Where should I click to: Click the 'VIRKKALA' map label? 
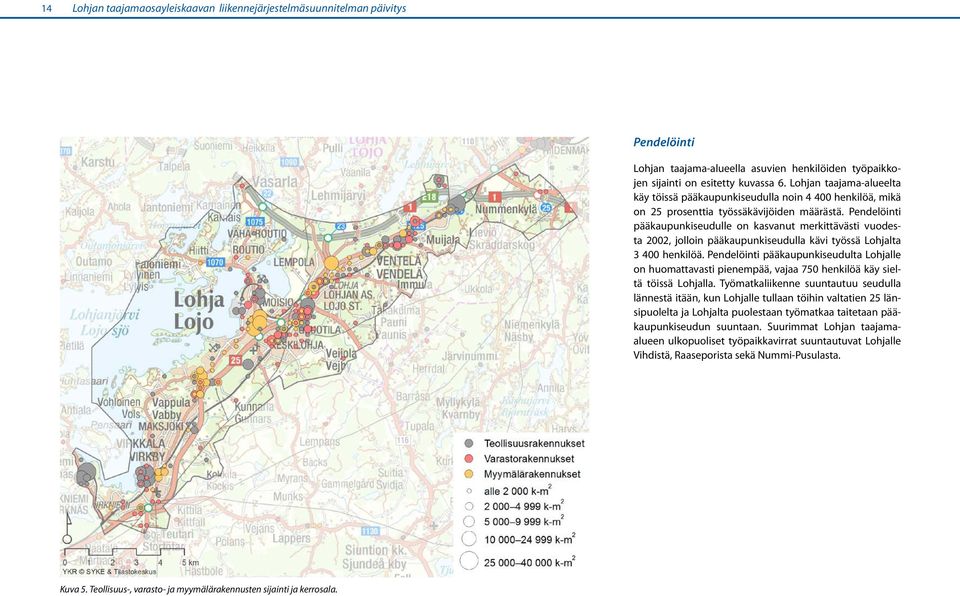click(141, 443)
